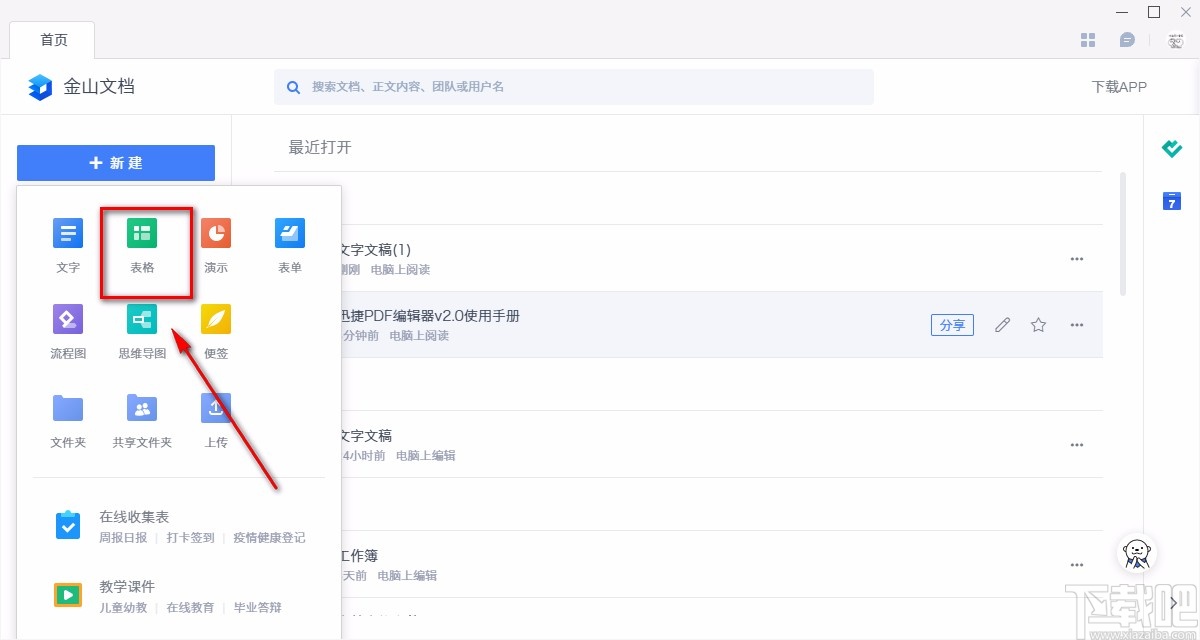Screen dimensions: 1200x640
Task: Create a new 表单 form
Action: tap(289, 245)
